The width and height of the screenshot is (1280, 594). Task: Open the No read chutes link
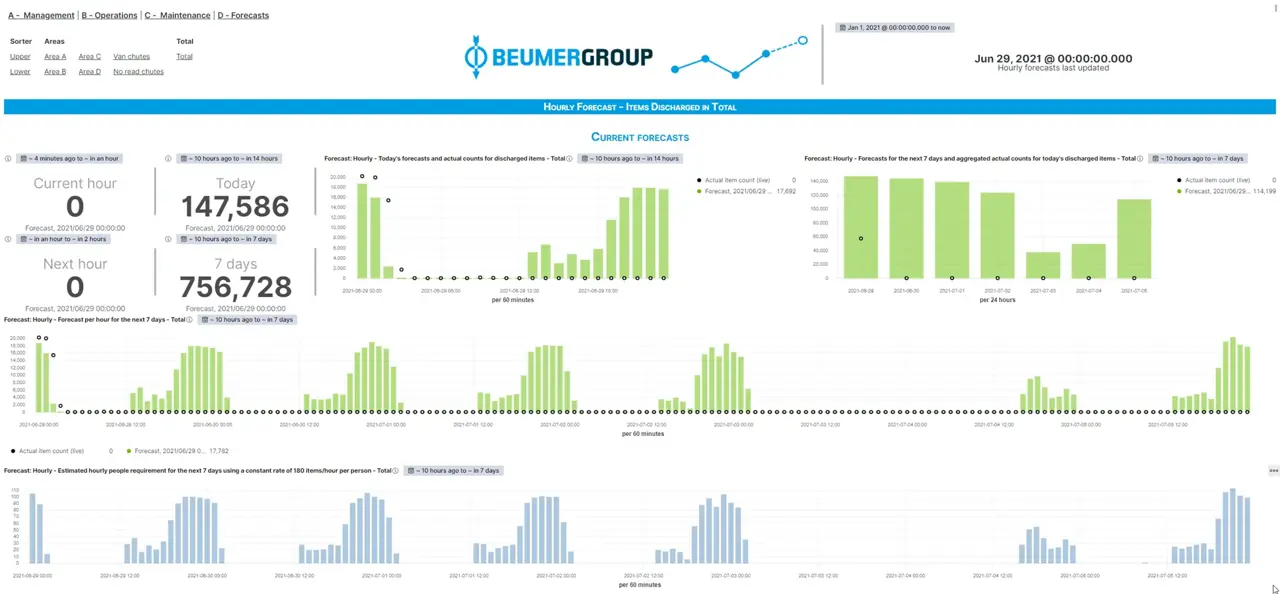tap(138, 72)
